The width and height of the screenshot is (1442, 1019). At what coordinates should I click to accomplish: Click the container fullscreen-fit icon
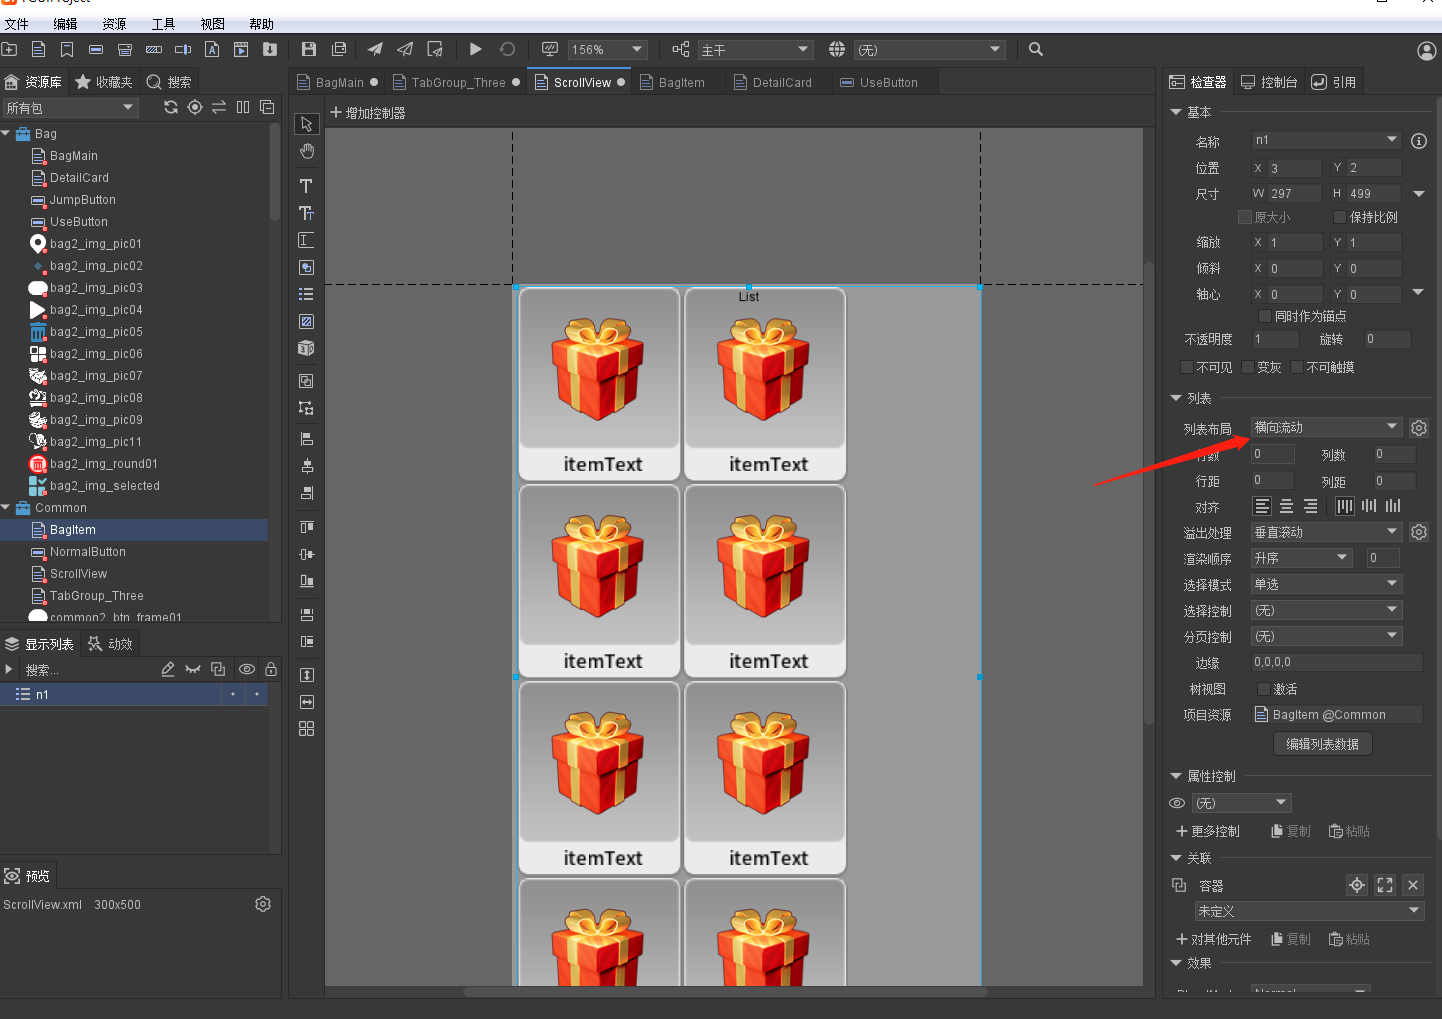pos(1385,885)
